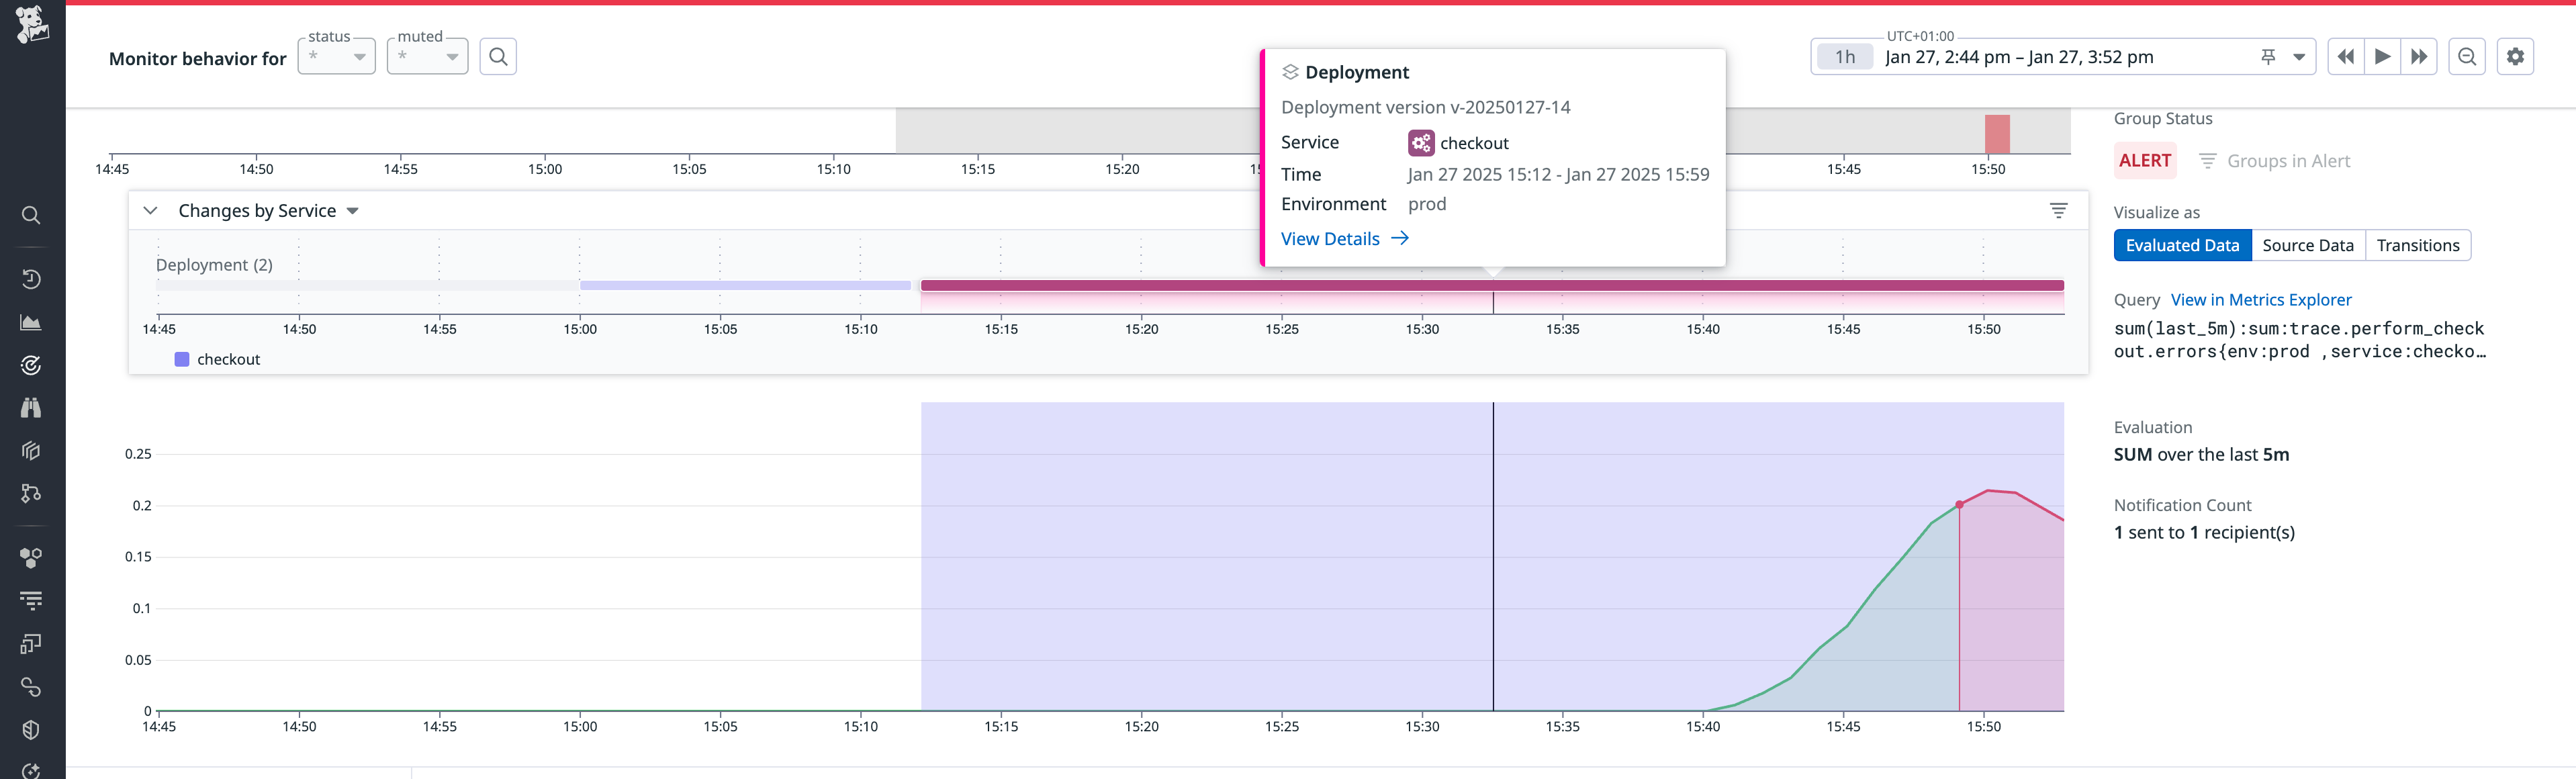Select the CI pipelines icon in sidebar
This screenshot has width=2576, height=779.
coord(30,492)
